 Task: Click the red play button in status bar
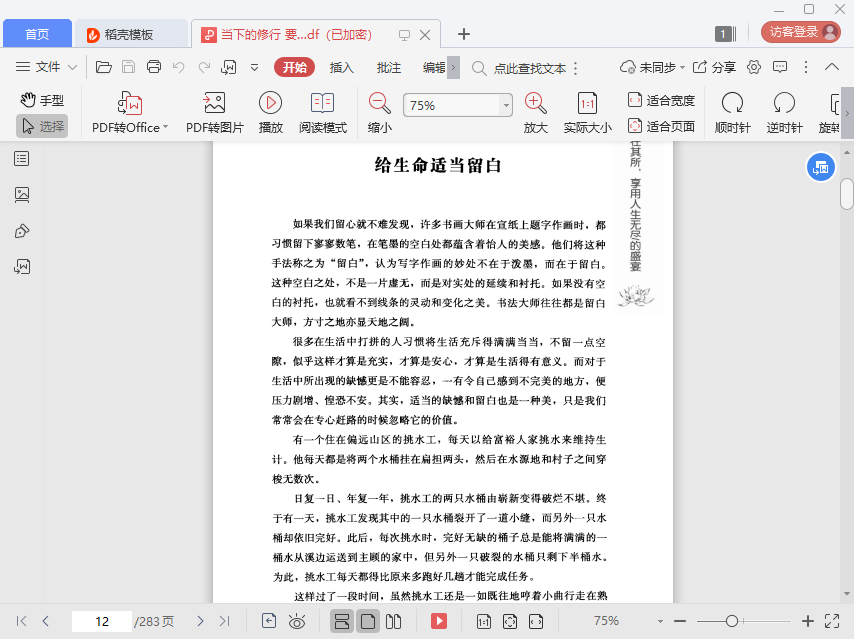tap(439, 621)
